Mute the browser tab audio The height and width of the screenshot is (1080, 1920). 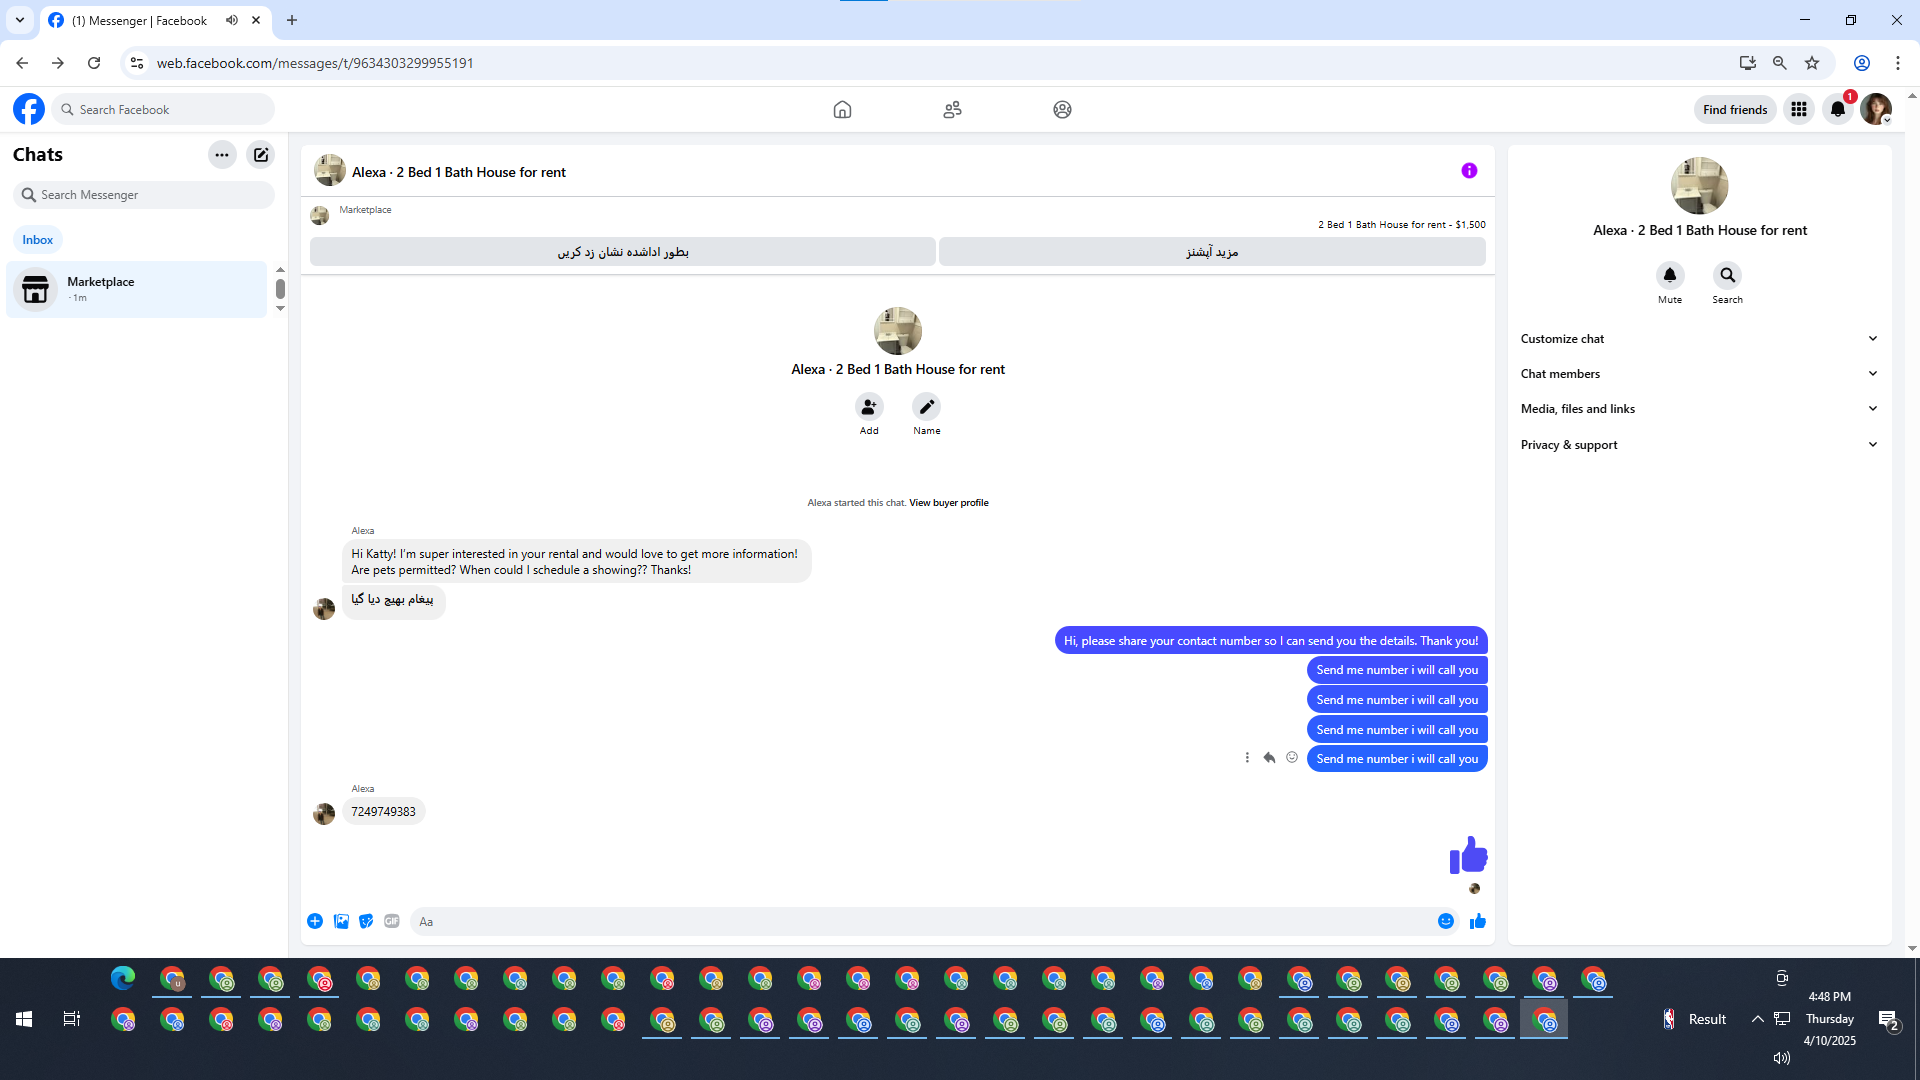pyautogui.click(x=232, y=20)
